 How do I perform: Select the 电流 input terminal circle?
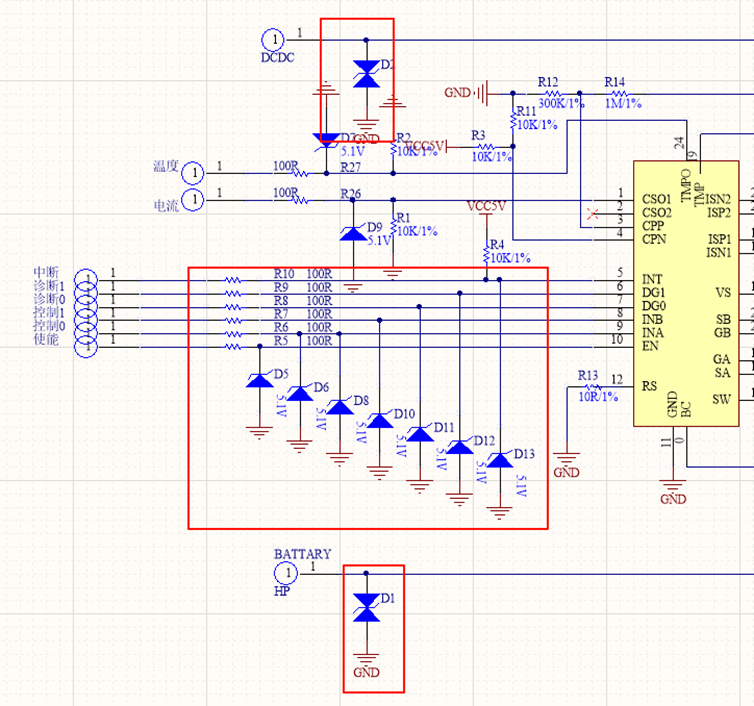[193, 200]
